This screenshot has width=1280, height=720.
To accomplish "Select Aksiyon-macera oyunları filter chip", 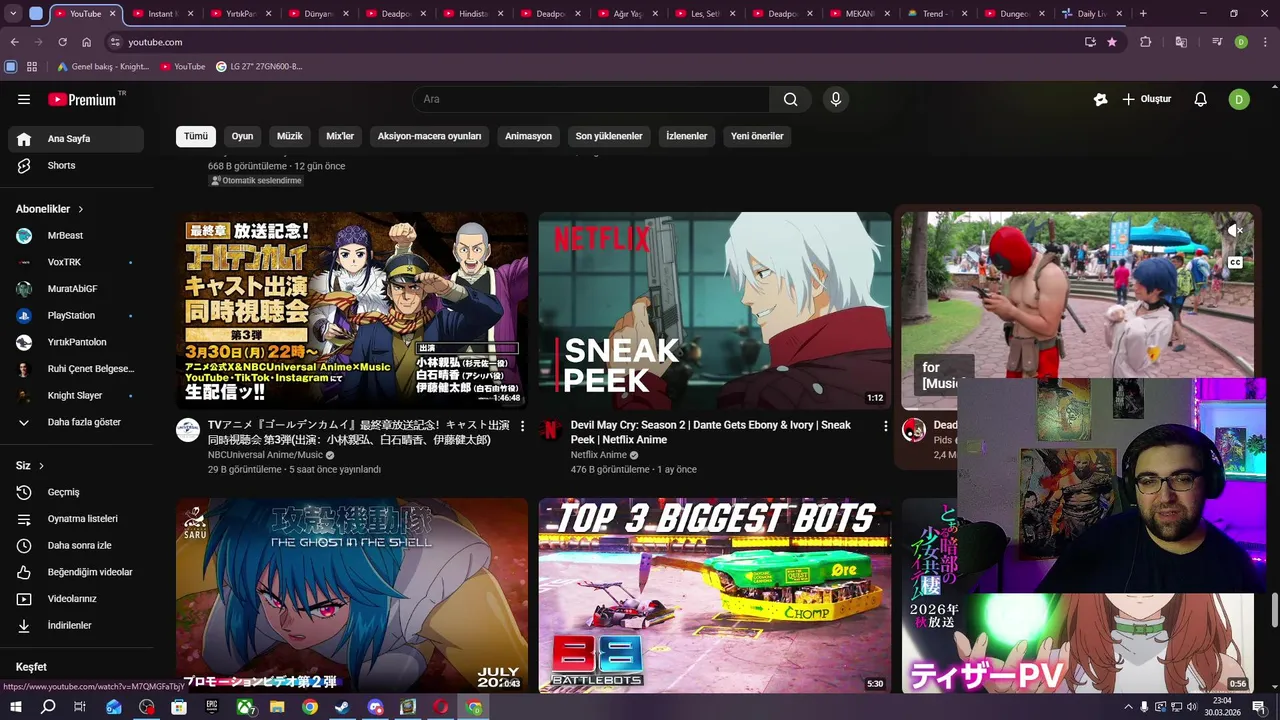I will click(x=429, y=136).
